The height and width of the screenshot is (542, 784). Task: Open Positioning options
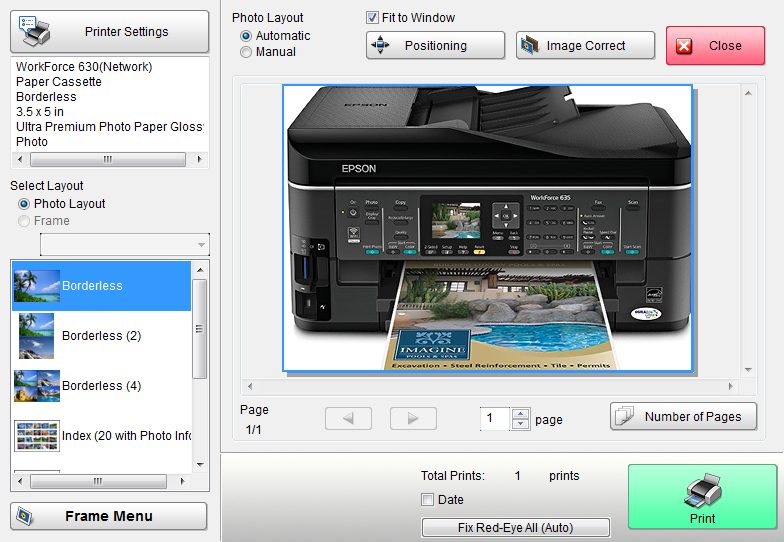click(436, 46)
